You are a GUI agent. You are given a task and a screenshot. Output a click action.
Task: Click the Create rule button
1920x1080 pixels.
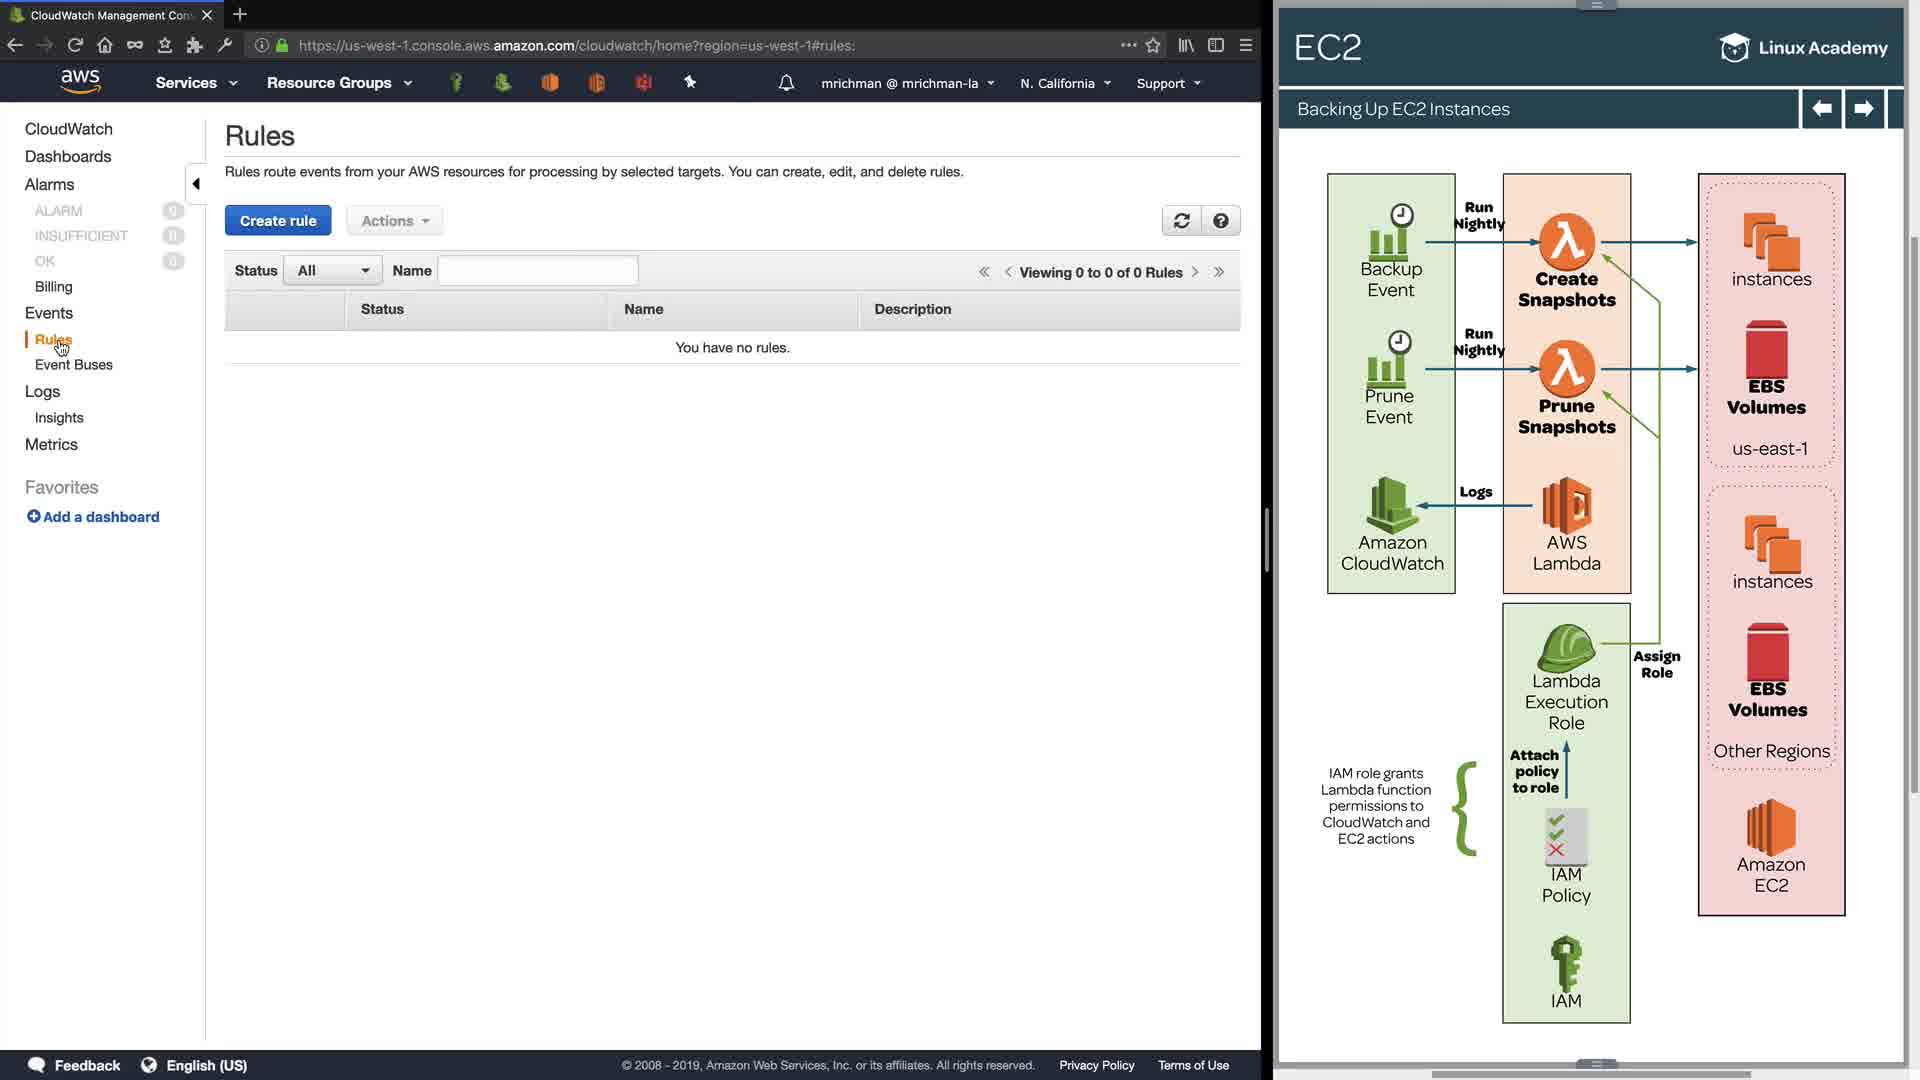[x=278, y=221]
